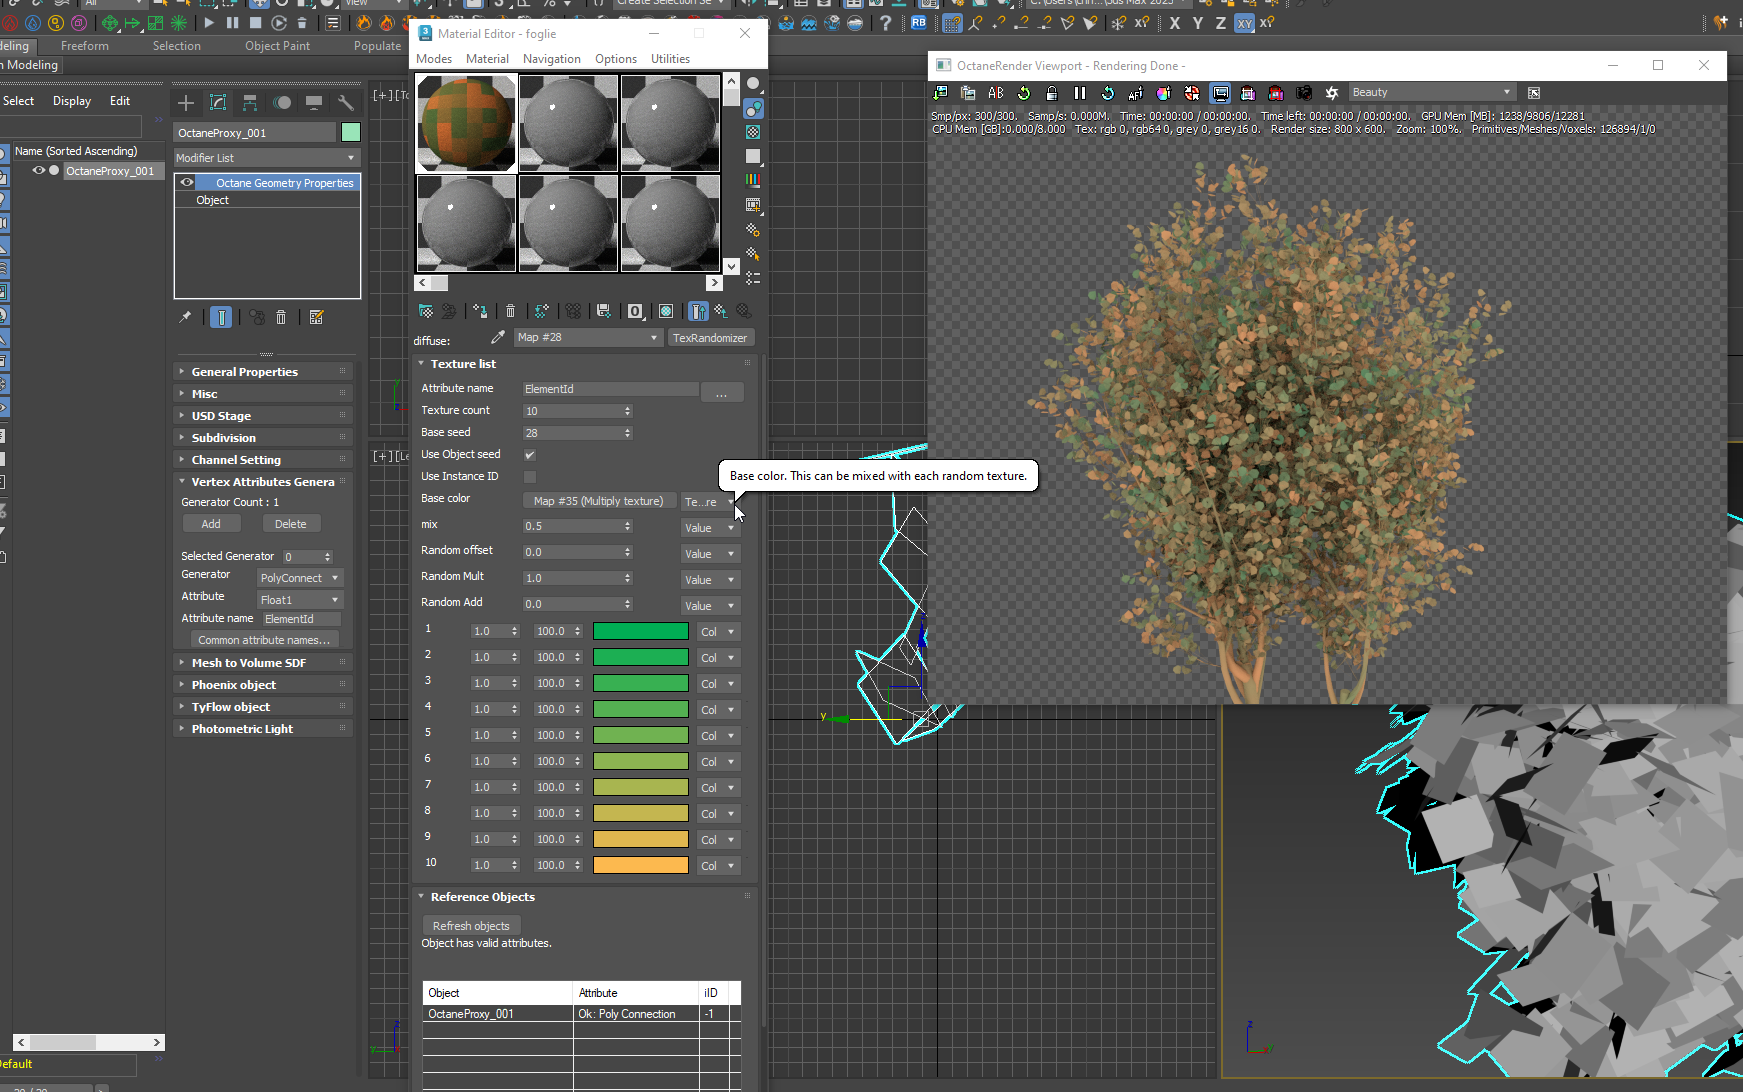Viewport: 1743px width, 1092px height.
Task: Open the Utilities menu in Material Editor
Action: (670, 59)
